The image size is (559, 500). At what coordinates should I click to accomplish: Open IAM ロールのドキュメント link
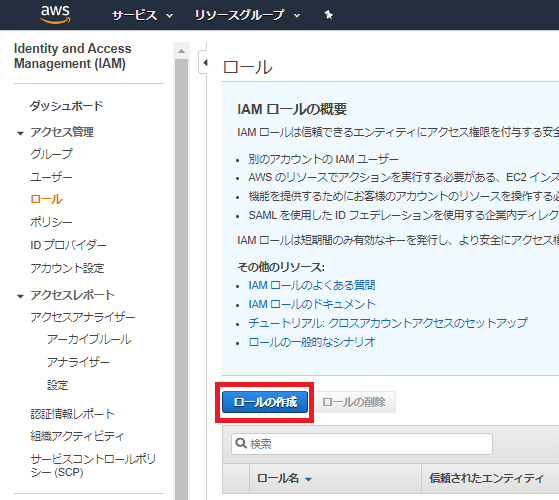(x=312, y=304)
